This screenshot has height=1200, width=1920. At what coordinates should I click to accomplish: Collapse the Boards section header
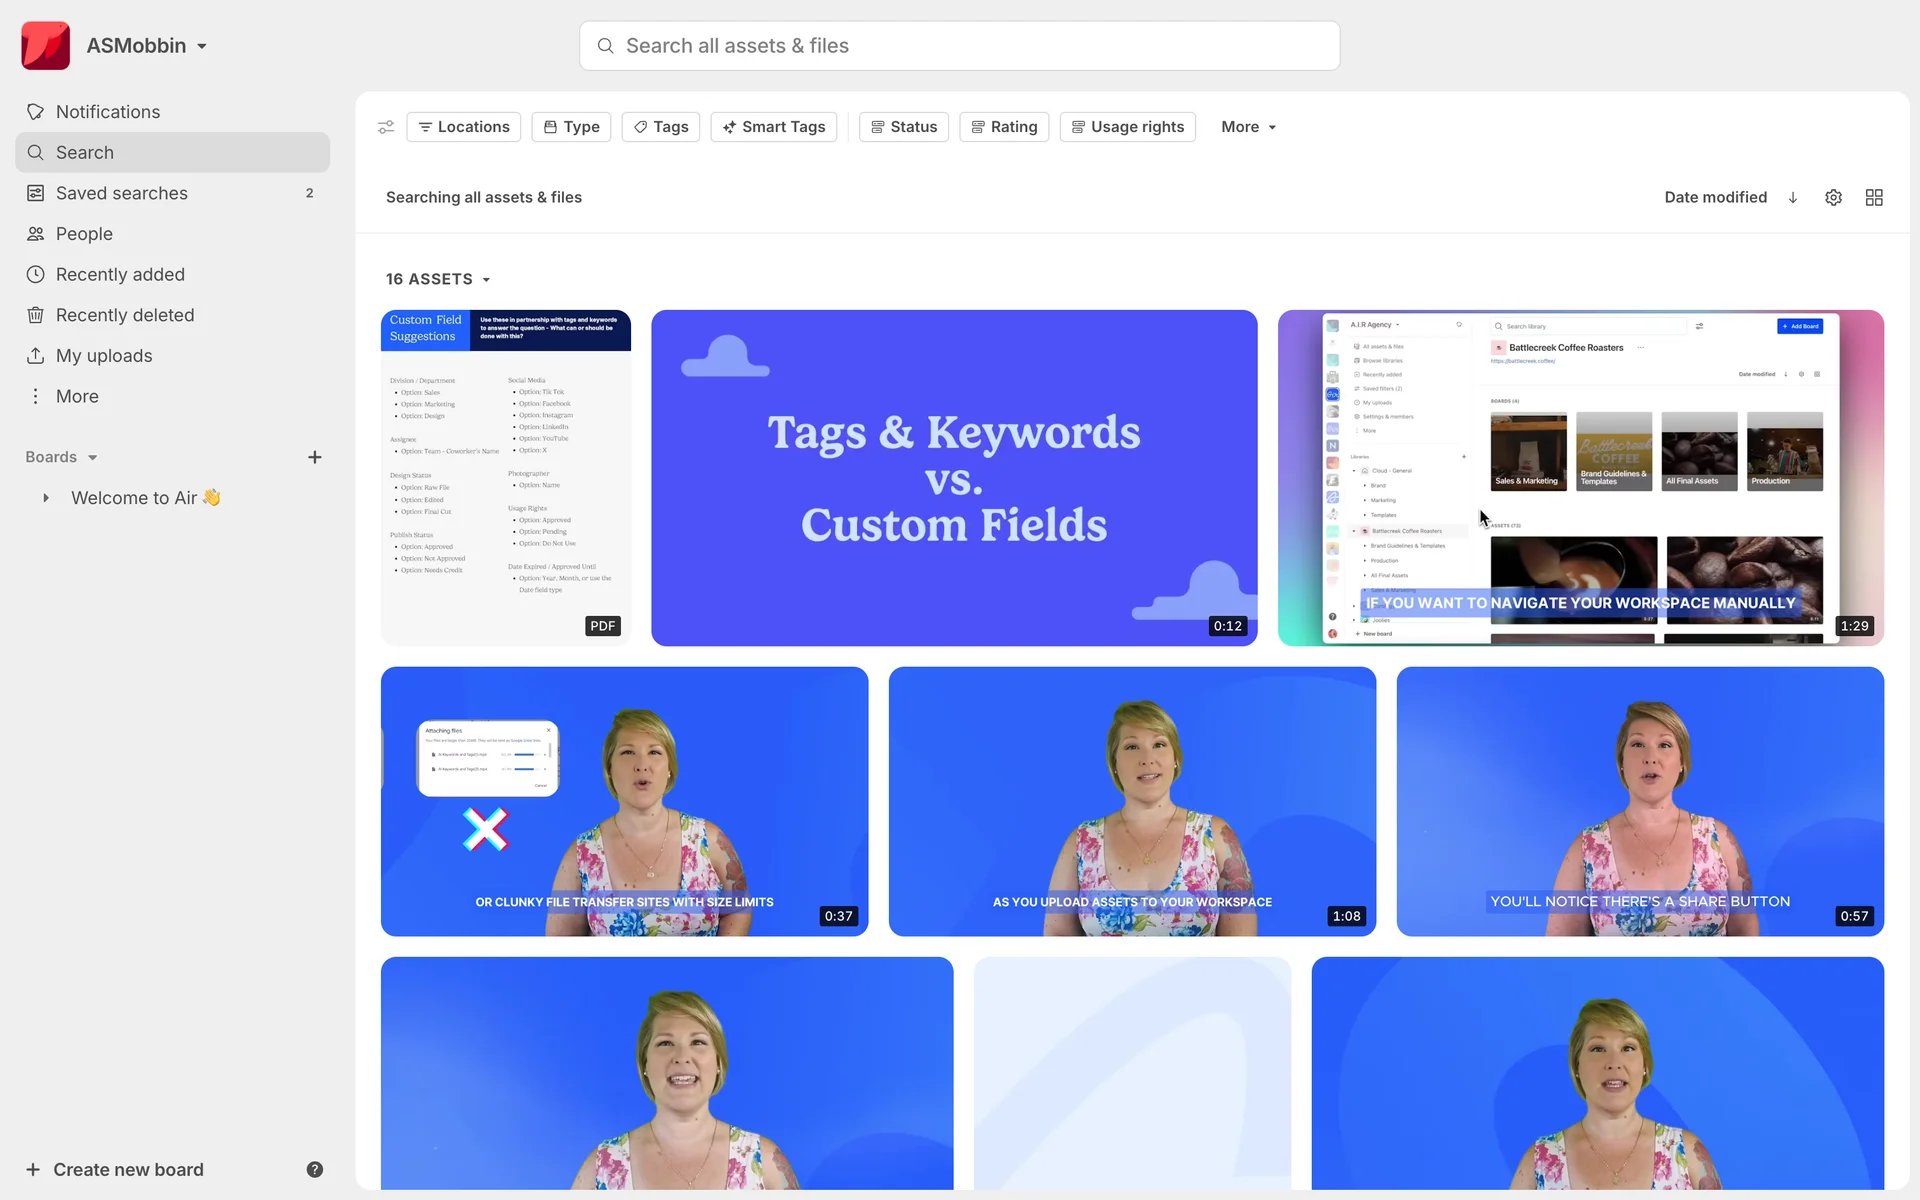pyautogui.click(x=61, y=457)
